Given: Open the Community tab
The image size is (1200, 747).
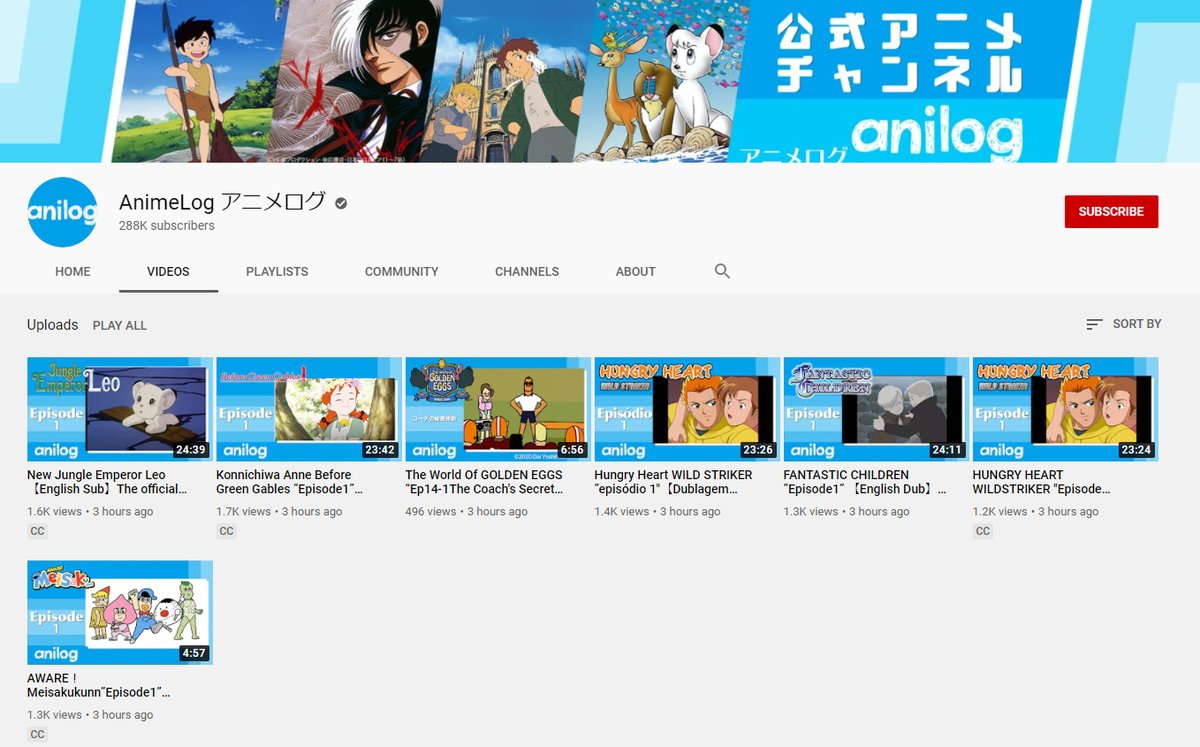Looking at the screenshot, I should (x=401, y=271).
